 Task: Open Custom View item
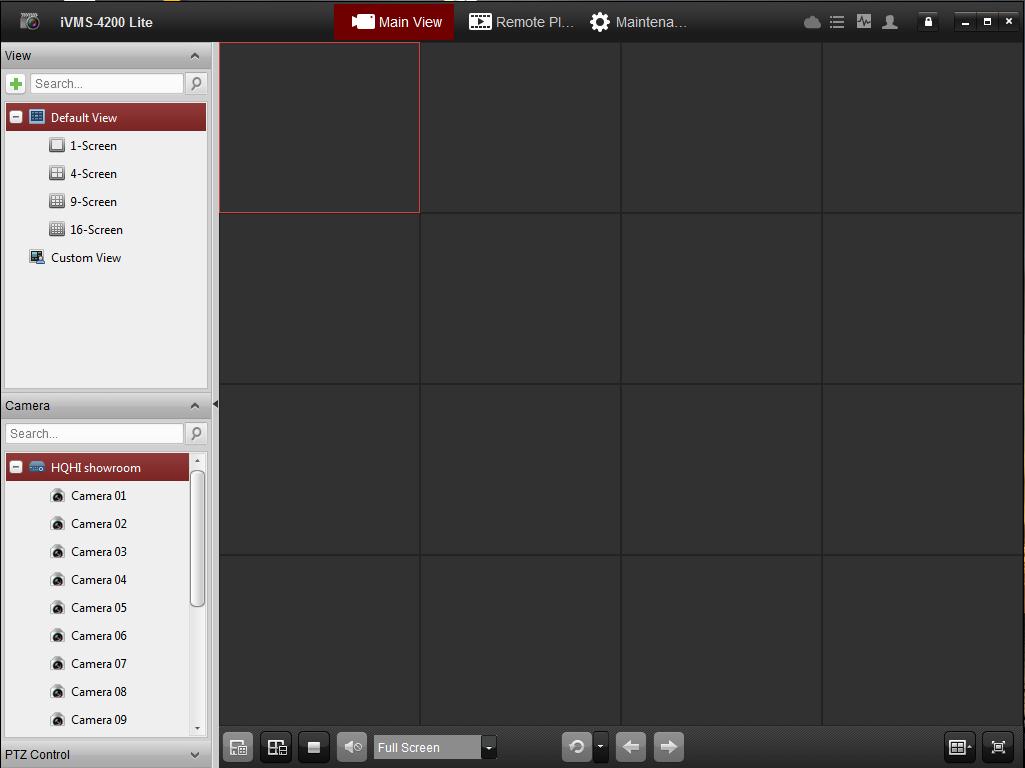86,258
